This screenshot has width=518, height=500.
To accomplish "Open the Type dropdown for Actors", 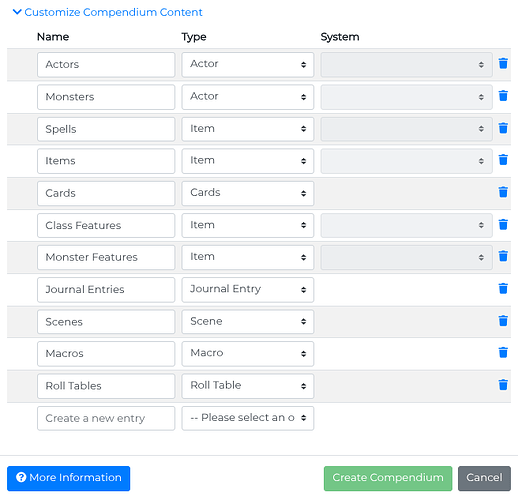I will point(248,65).
